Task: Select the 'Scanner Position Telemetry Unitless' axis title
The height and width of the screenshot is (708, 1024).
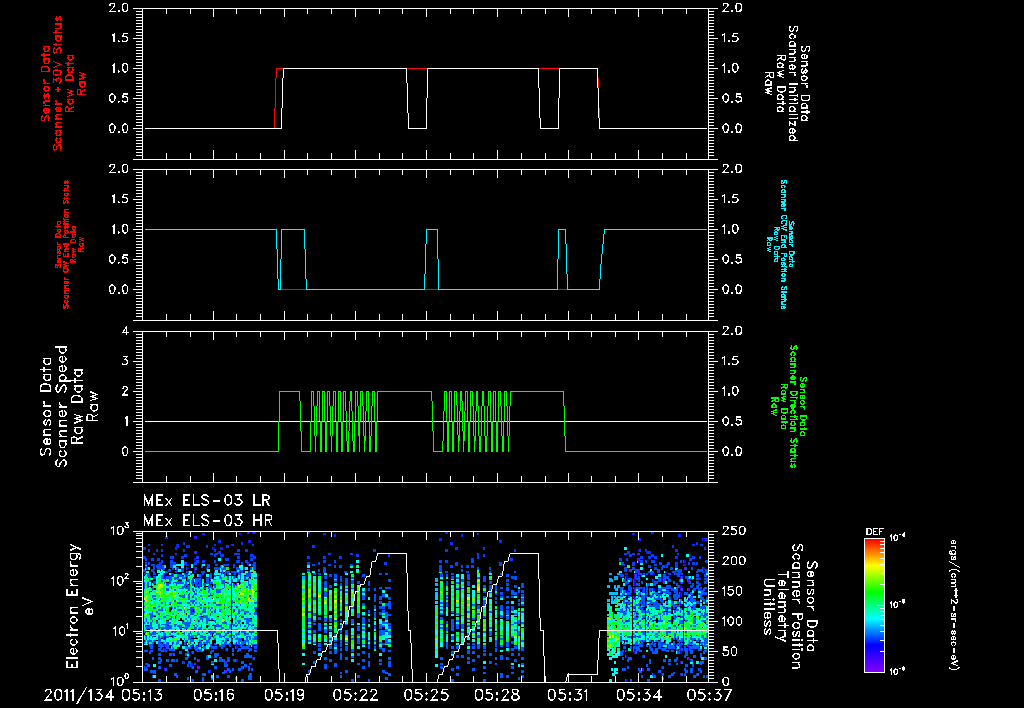Action: (788, 606)
